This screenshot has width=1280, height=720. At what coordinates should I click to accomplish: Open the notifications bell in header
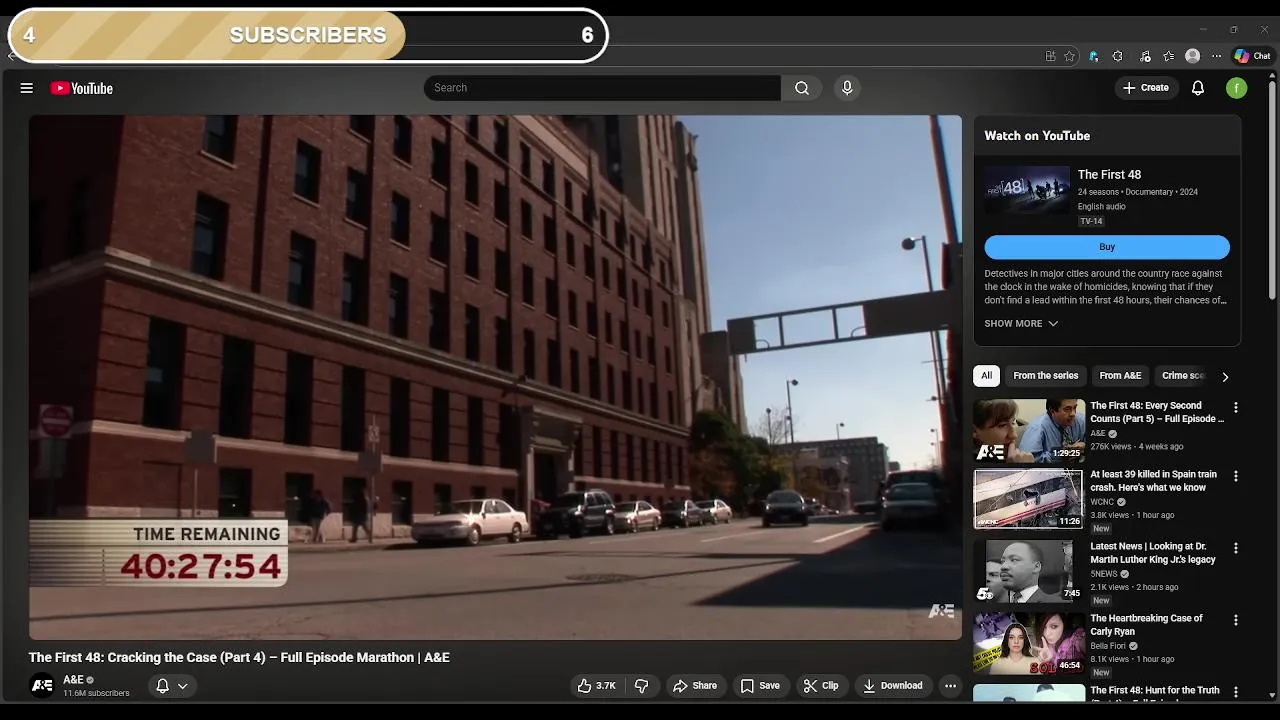1198,88
